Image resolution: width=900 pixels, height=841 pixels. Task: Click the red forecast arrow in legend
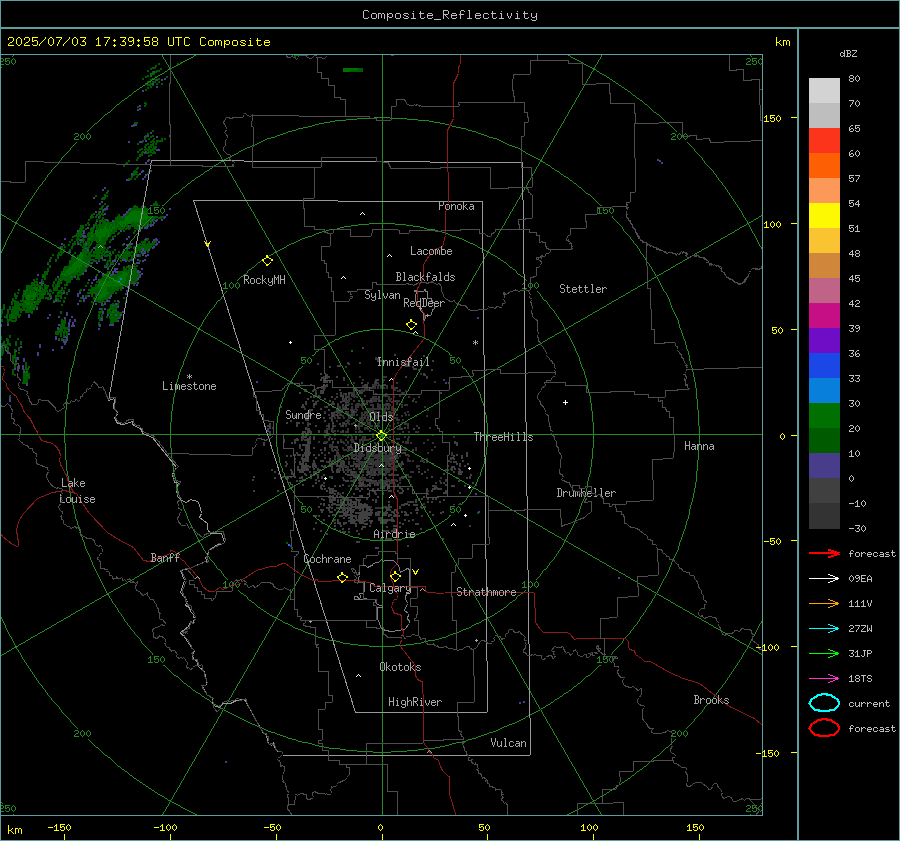click(x=824, y=553)
